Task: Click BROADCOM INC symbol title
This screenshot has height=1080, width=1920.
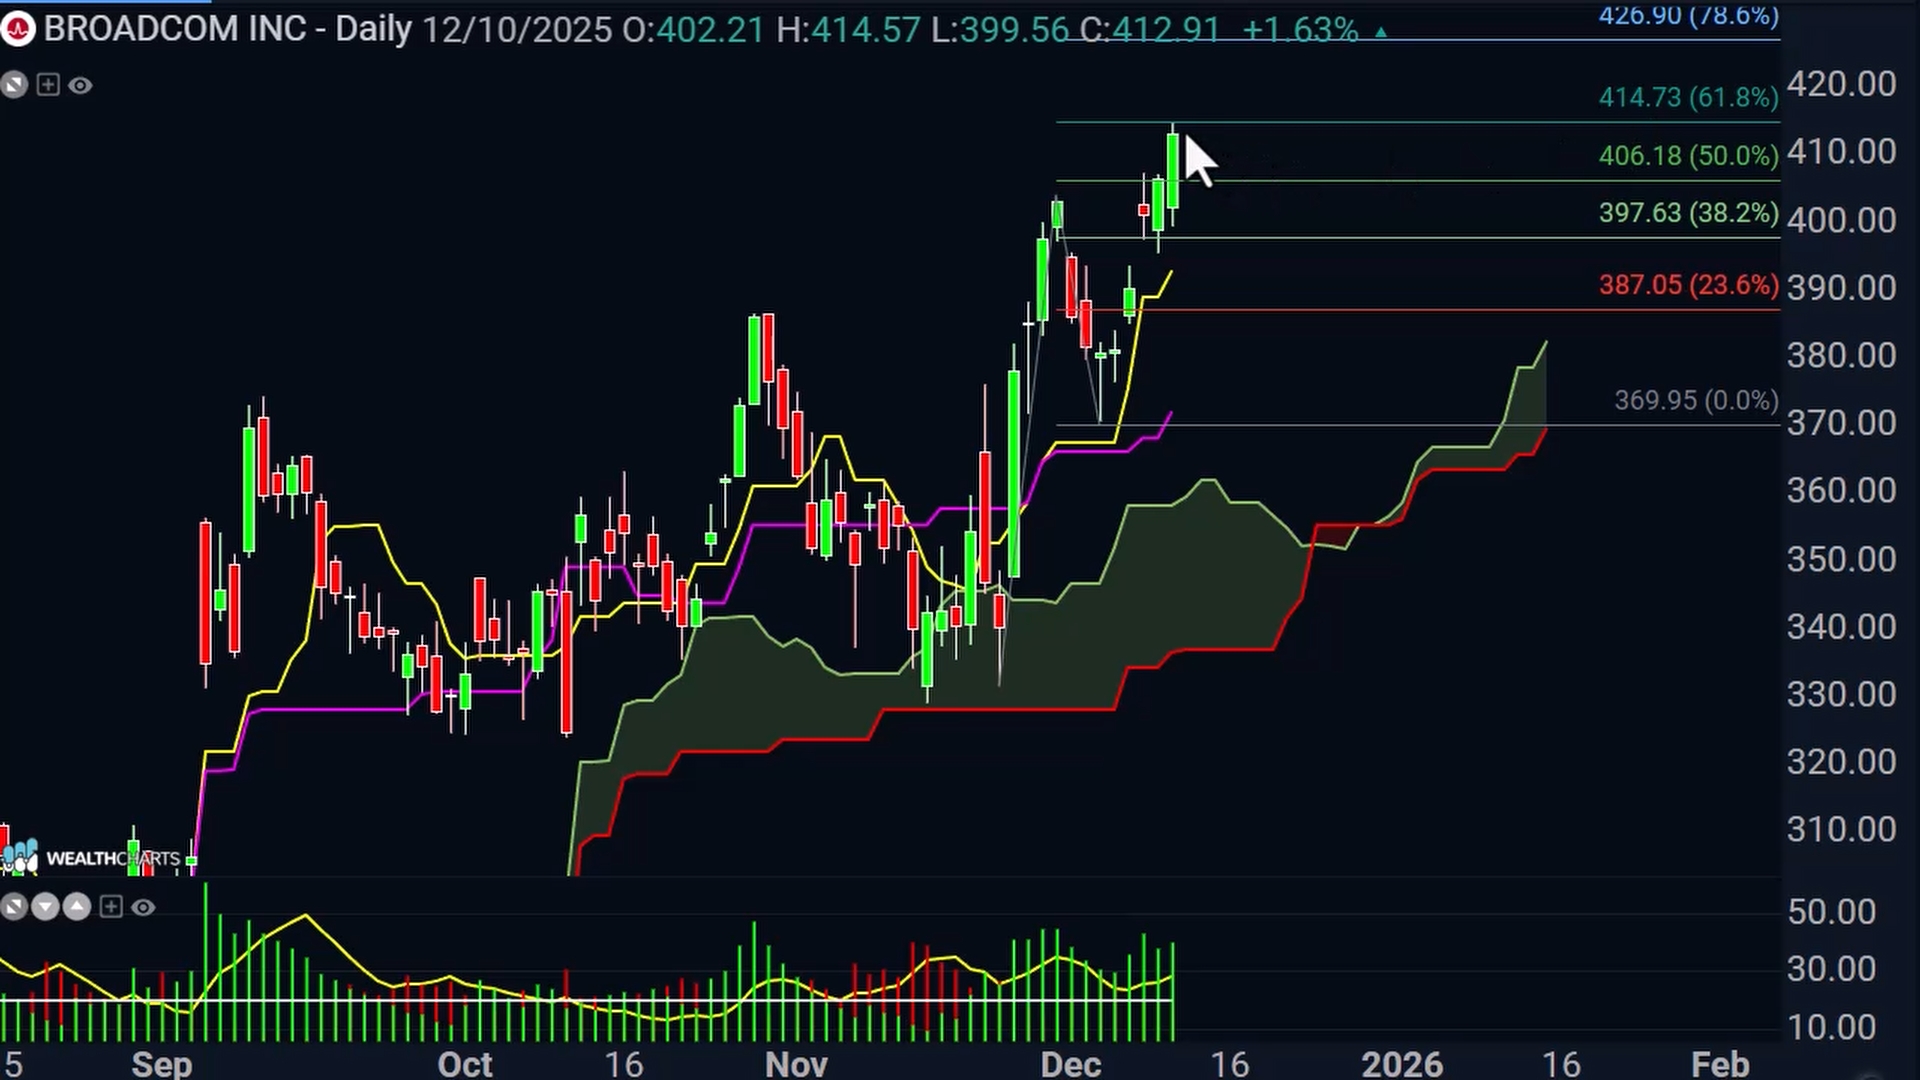Action: click(175, 29)
